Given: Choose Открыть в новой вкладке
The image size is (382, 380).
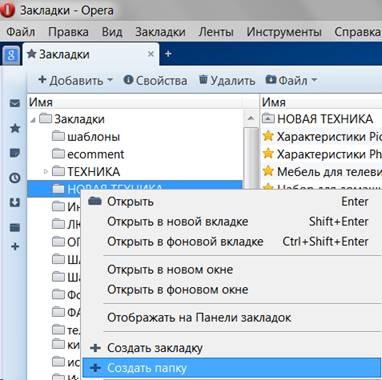Looking at the screenshot, I should tap(231, 222).
